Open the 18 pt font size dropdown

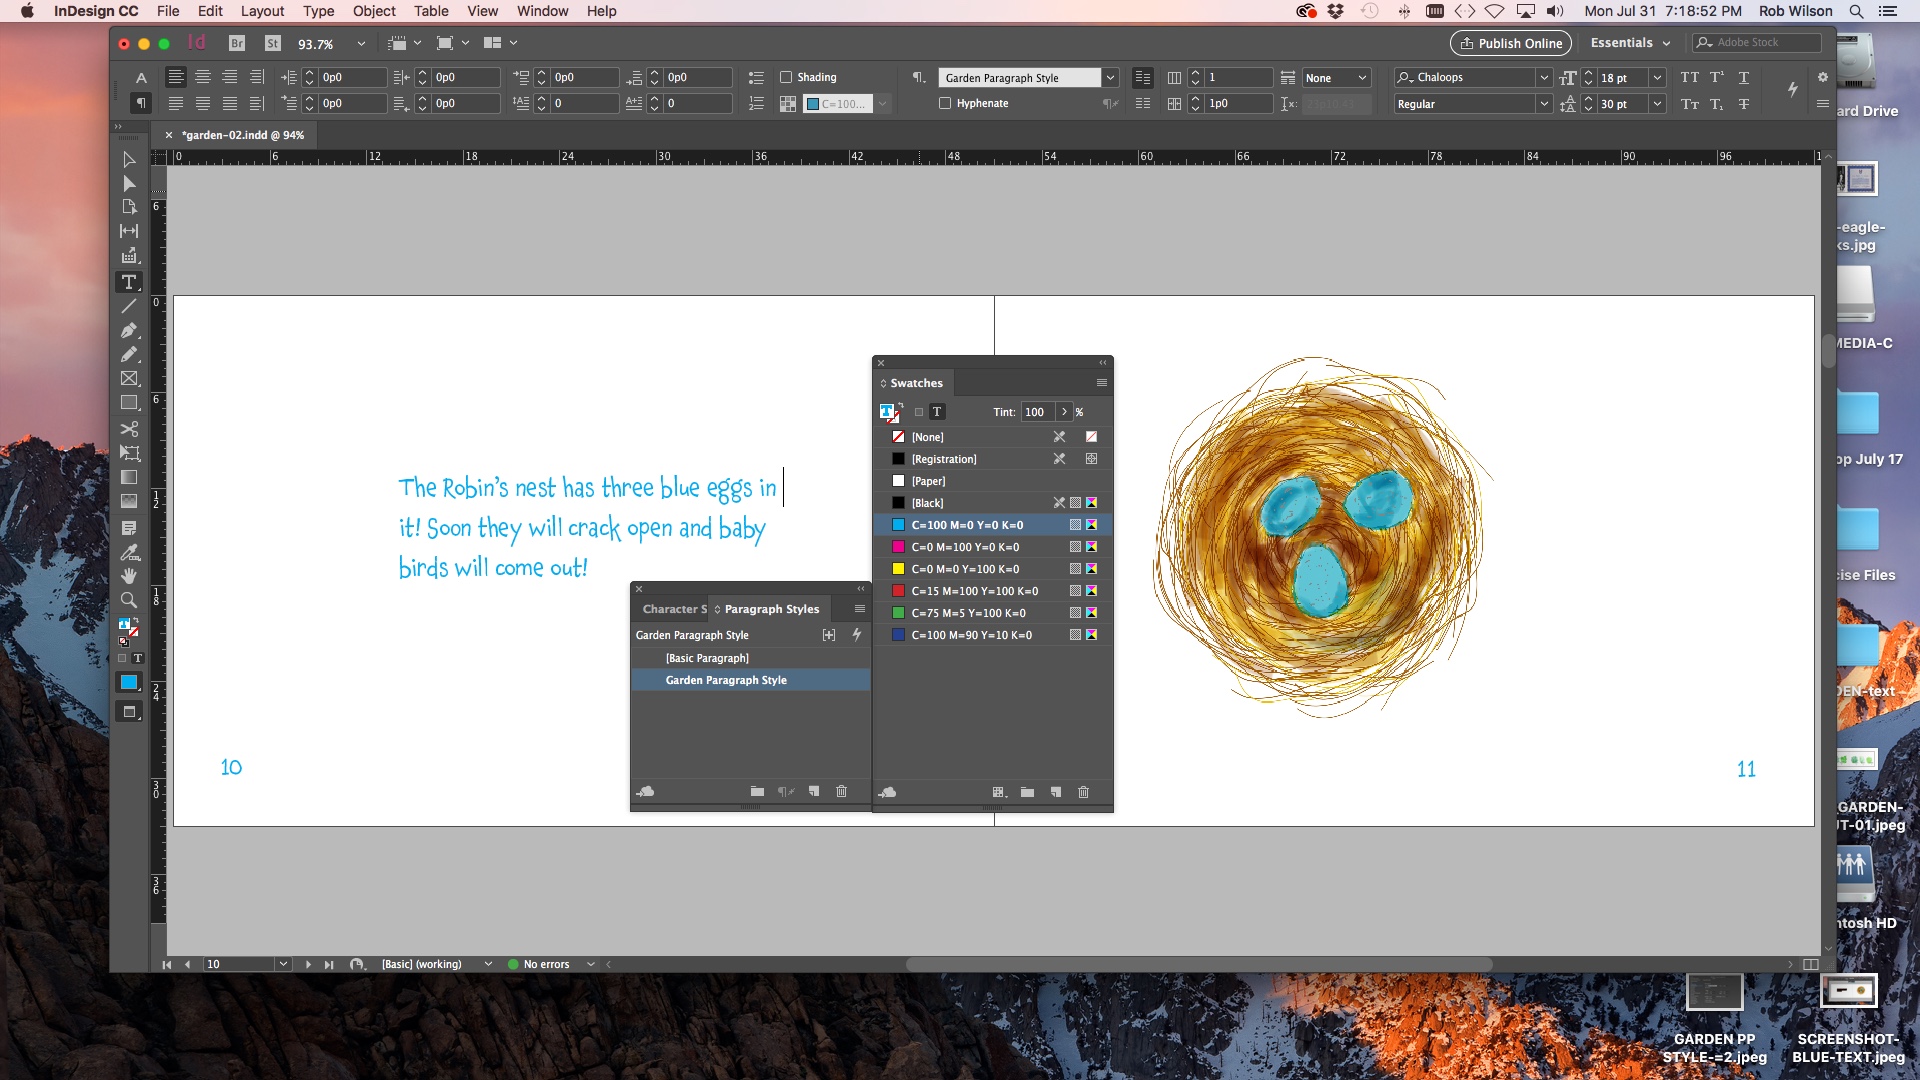(x=1658, y=77)
